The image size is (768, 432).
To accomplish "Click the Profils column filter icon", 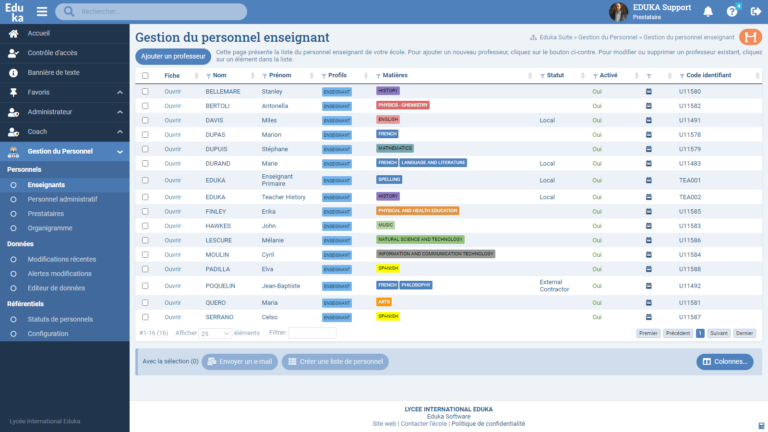I will pos(324,76).
